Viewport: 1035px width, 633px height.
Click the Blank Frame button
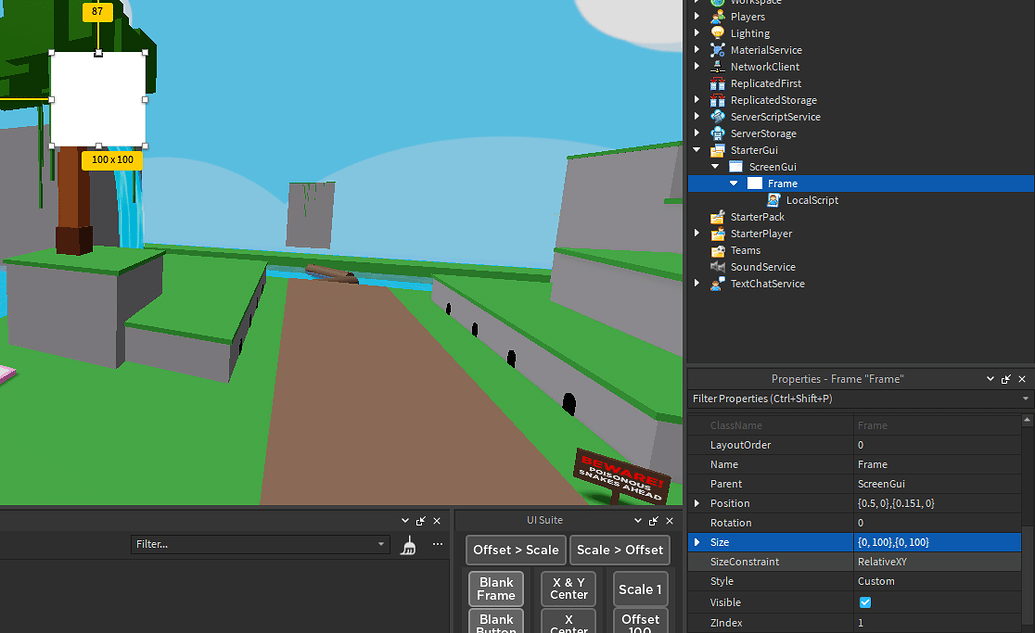pos(495,589)
